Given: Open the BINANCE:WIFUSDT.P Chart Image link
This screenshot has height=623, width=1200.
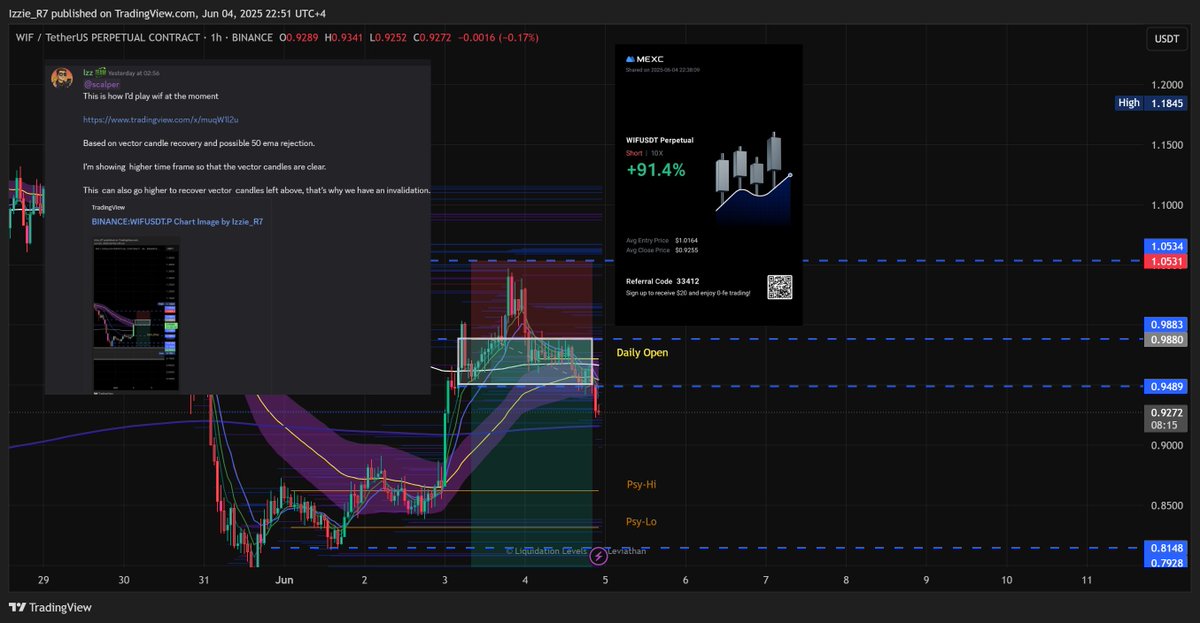Looking at the screenshot, I should [176, 221].
